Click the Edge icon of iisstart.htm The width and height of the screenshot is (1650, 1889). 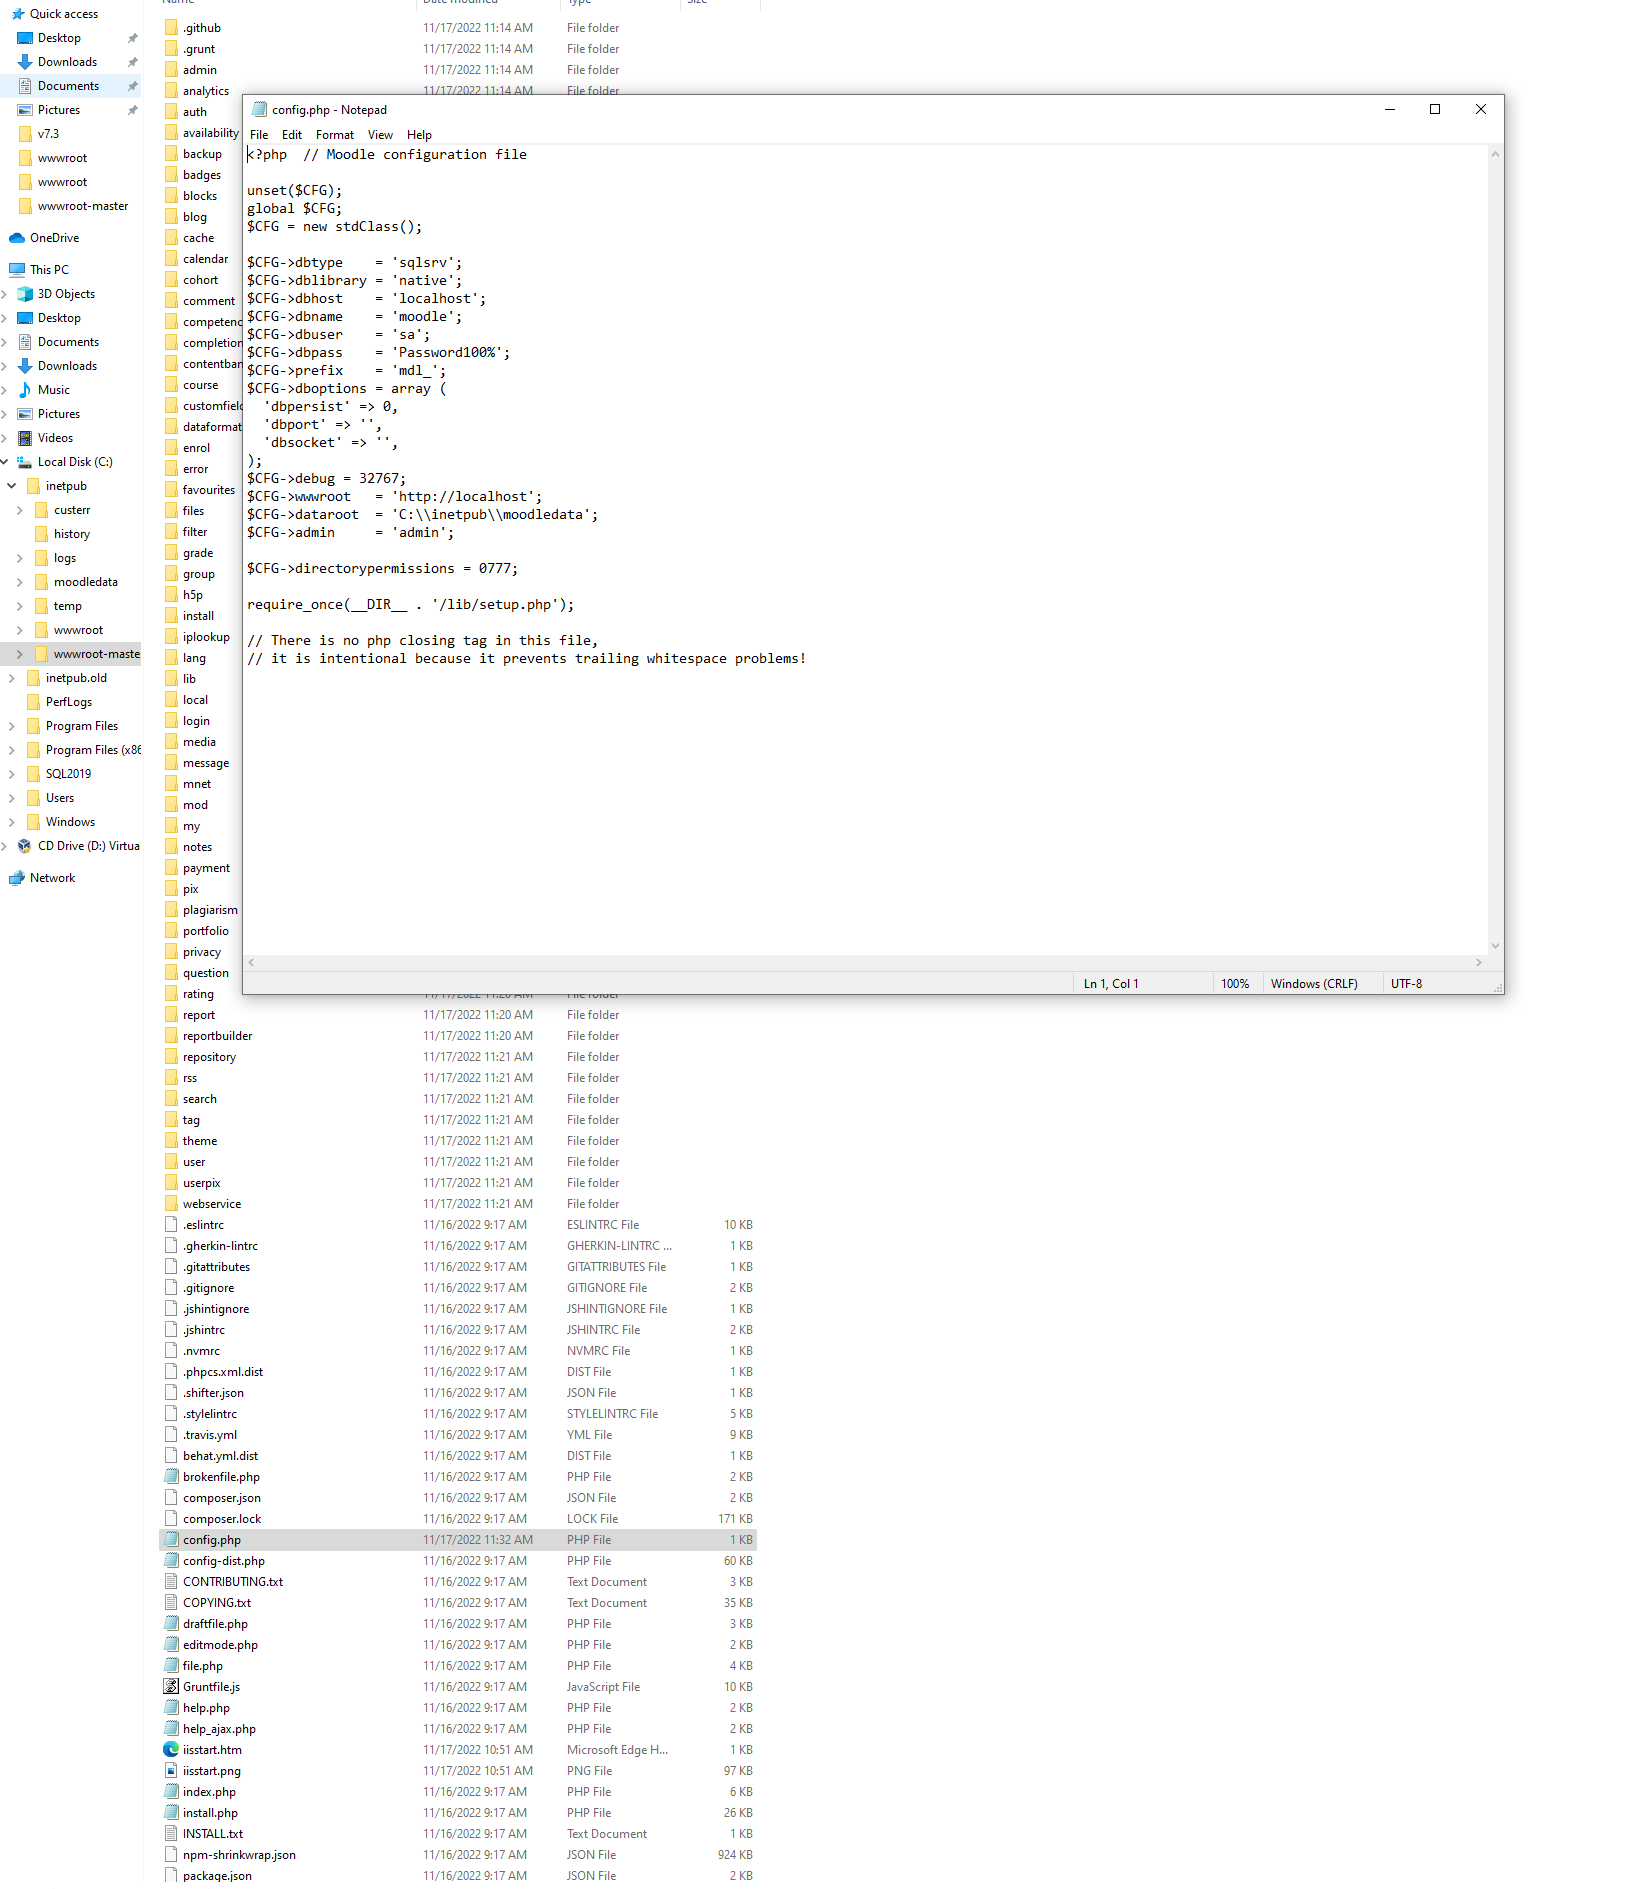(171, 1750)
